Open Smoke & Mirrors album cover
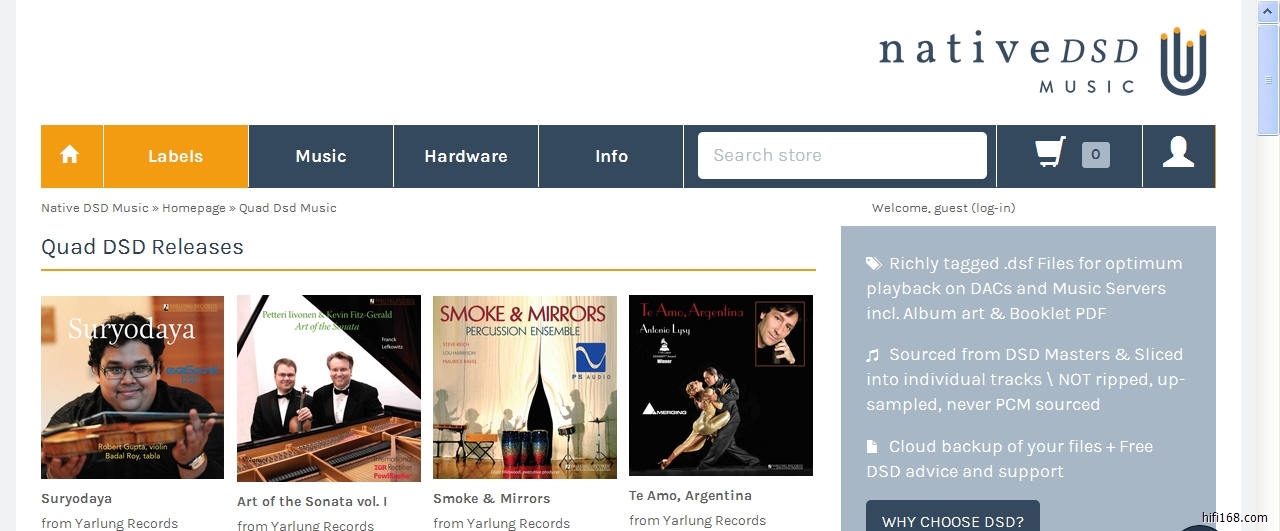This screenshot has height=531, width=1280. tap(525, 387)
